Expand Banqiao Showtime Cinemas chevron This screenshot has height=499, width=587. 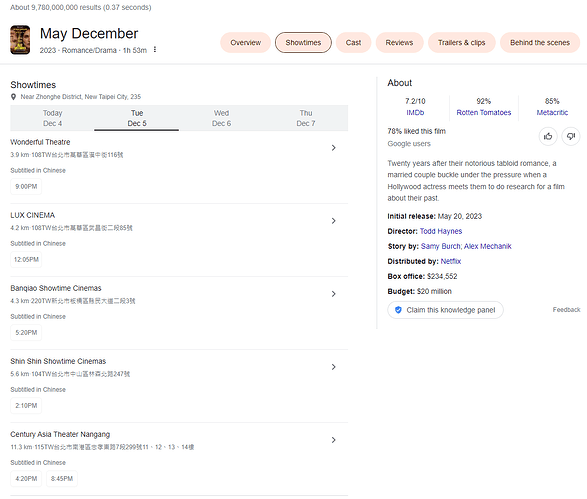tap(334, 294)
